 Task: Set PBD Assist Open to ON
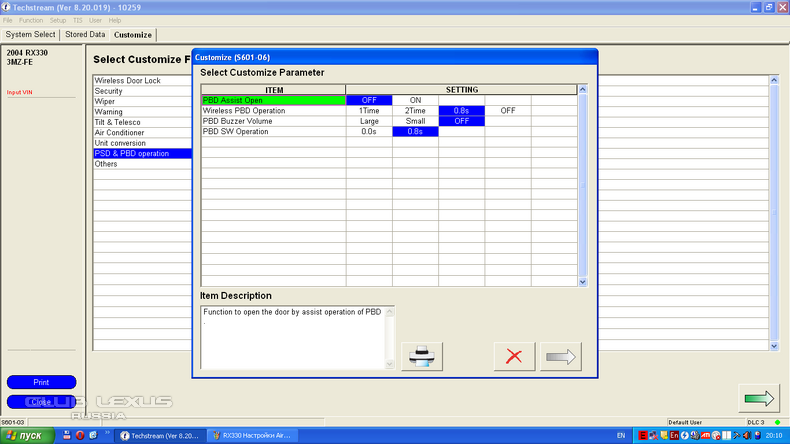[x=415, y=100]
